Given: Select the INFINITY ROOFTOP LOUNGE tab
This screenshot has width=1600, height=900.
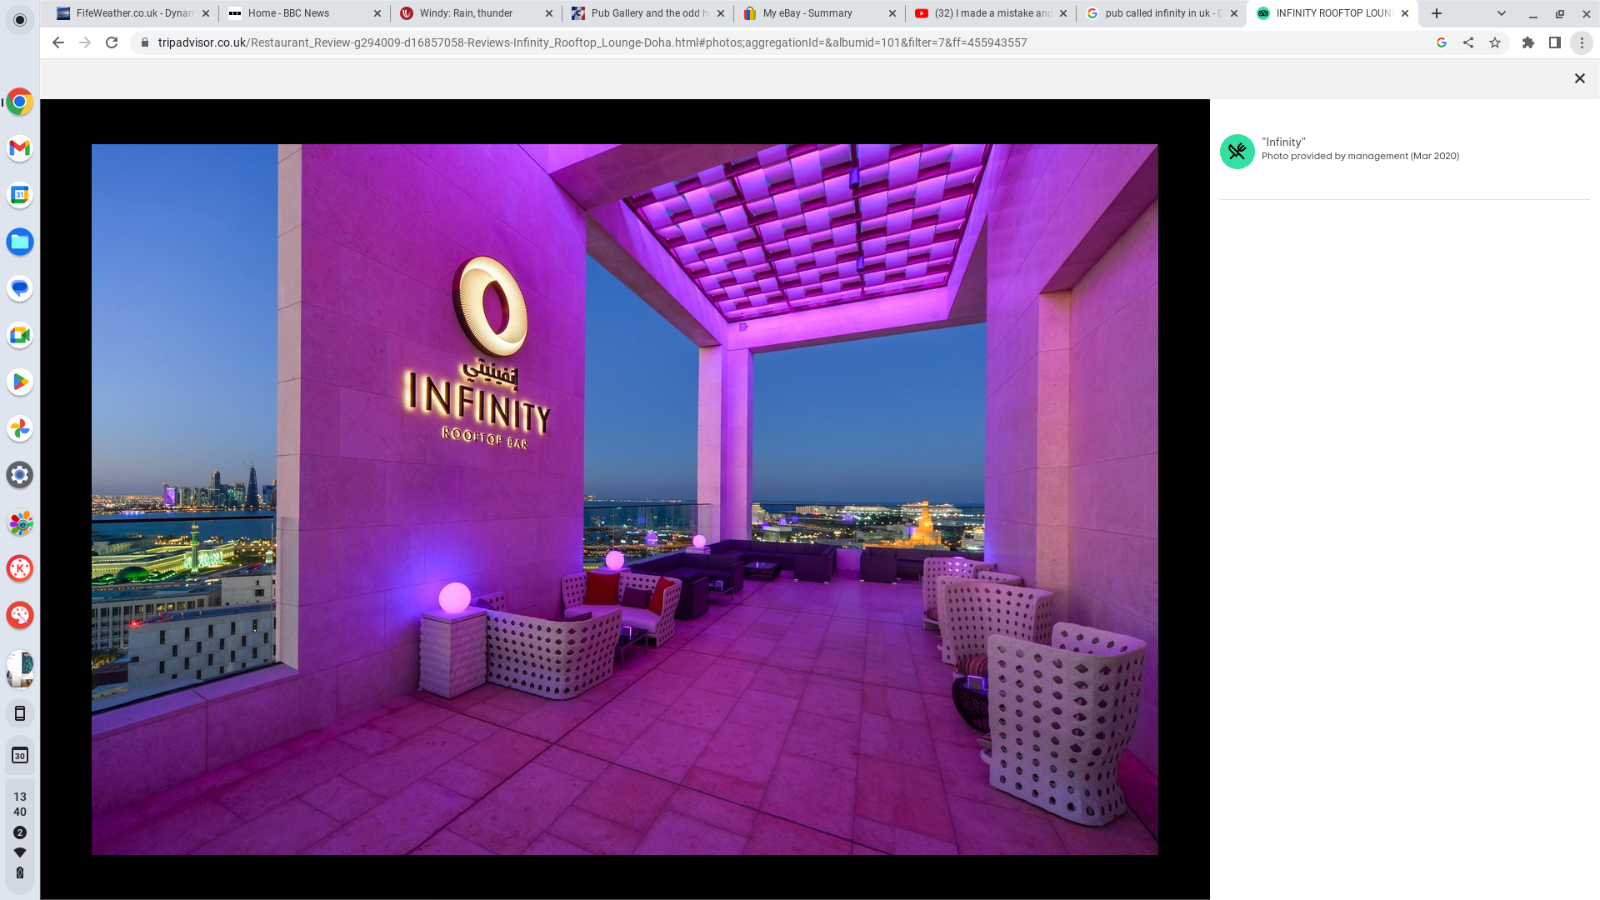Looking at the screenshot, I should coord(1332,13).
